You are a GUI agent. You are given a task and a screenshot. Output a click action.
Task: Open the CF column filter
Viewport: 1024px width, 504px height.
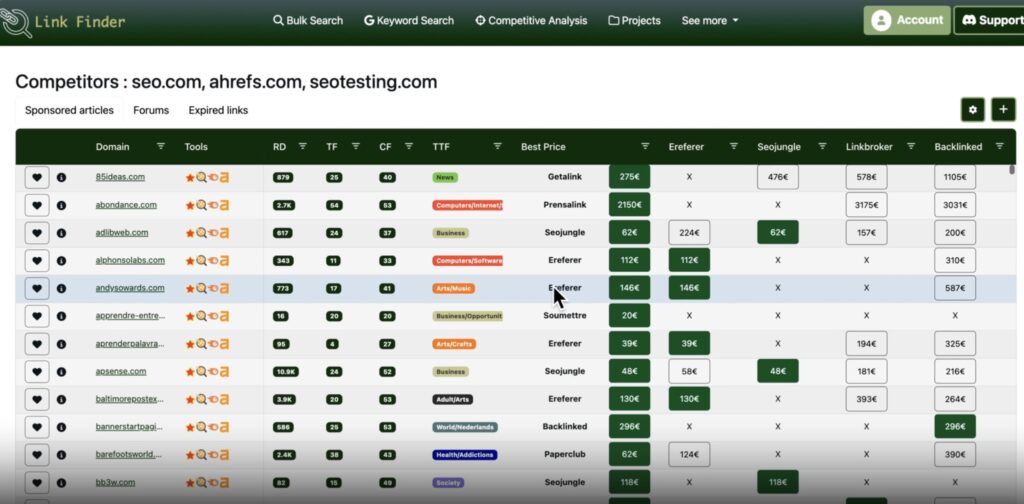[x=409, y=146]
